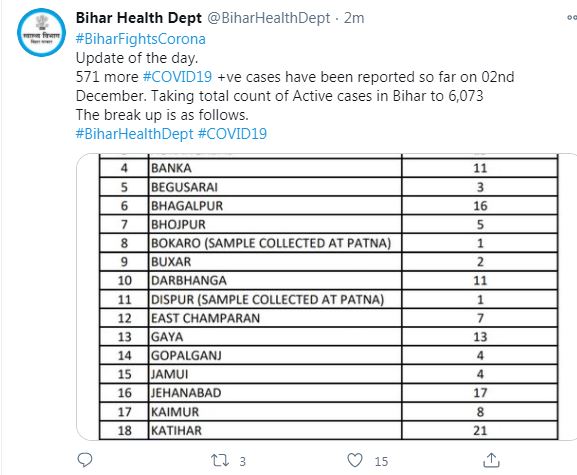Like the tweet with heart icon

click(x=355, y=460)
